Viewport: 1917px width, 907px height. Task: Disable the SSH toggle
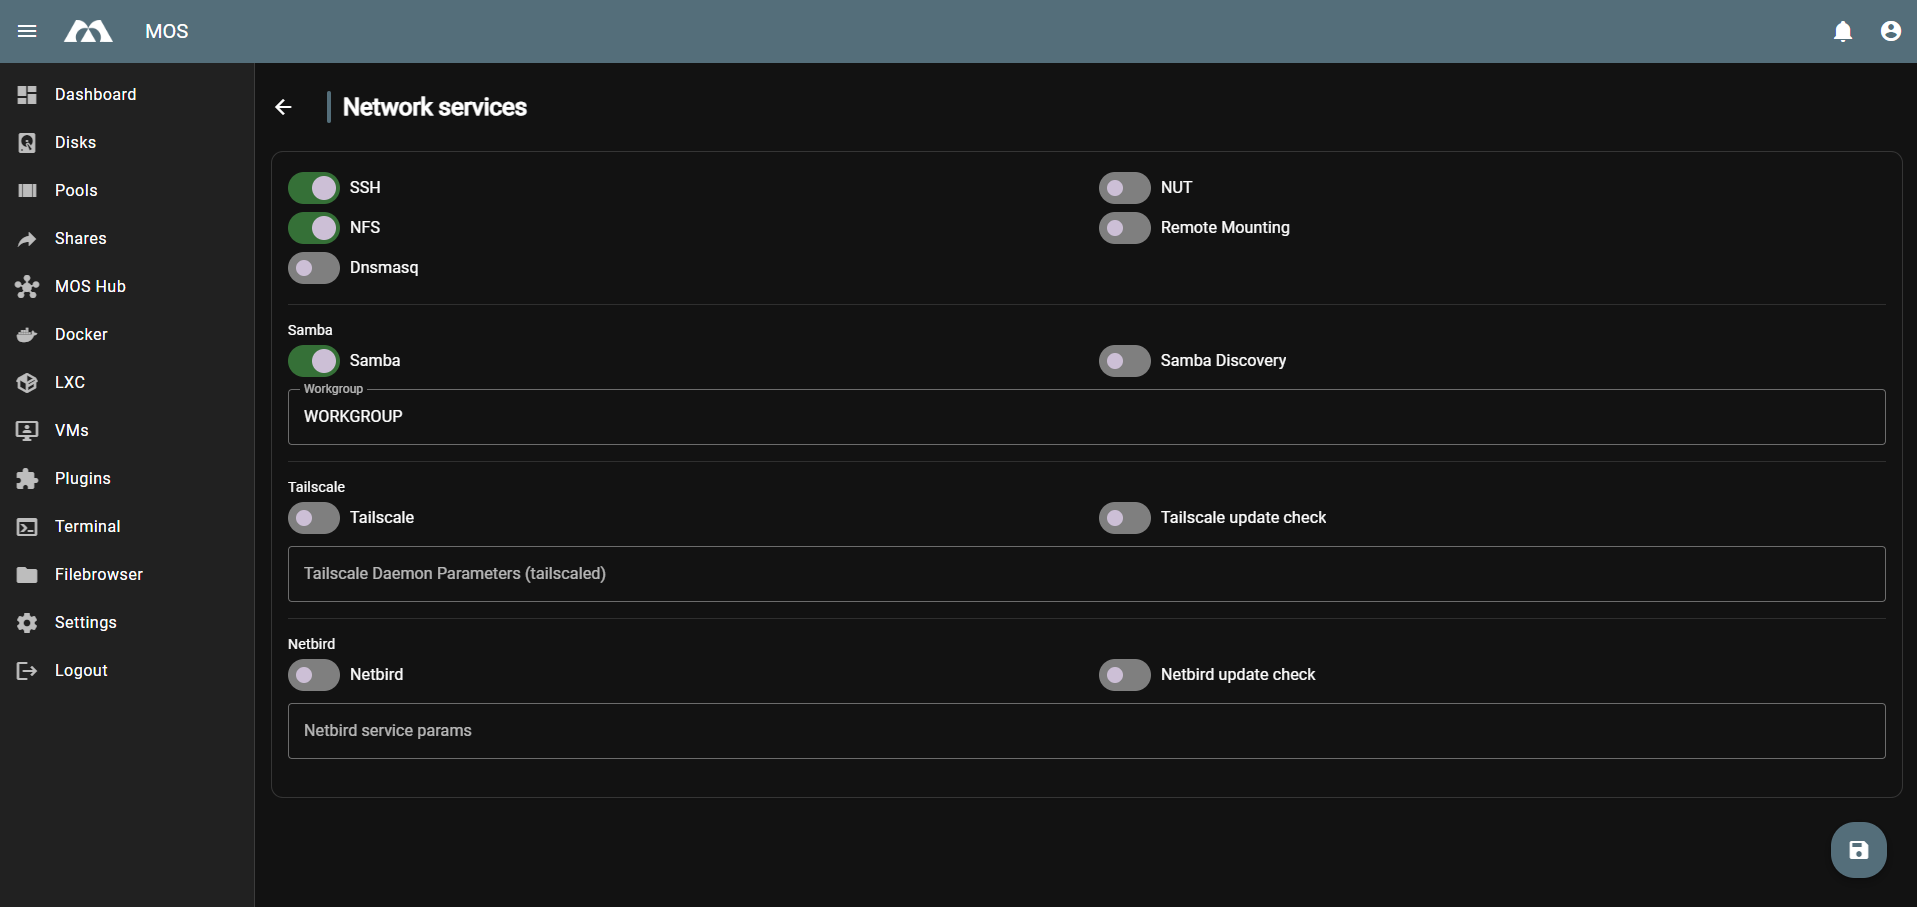point(314,188)
